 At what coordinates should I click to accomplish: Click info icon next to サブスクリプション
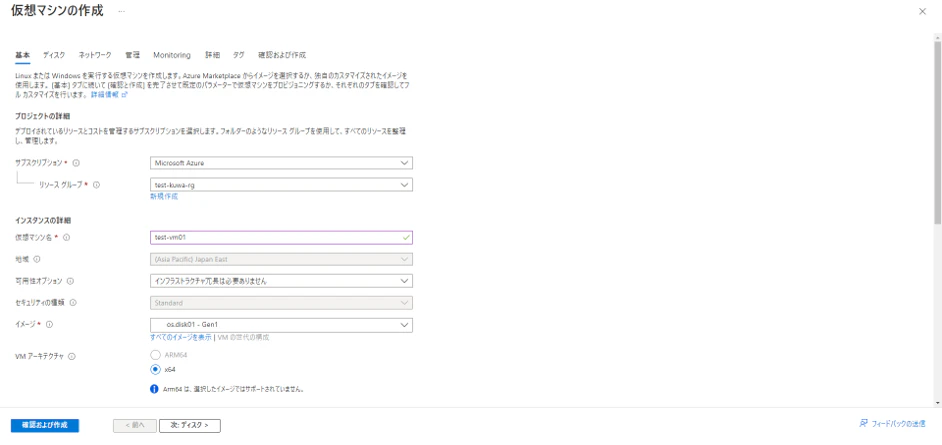pos(77,163)
